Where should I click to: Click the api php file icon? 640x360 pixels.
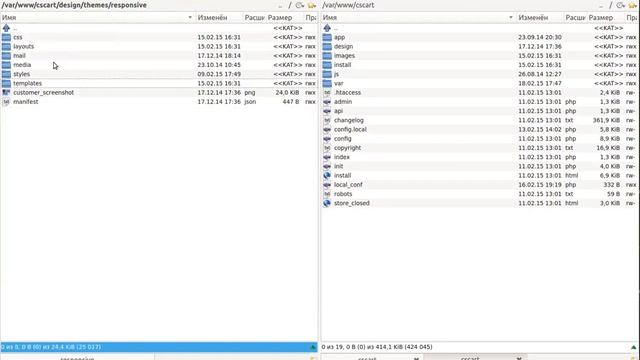[x=327, y=111]
